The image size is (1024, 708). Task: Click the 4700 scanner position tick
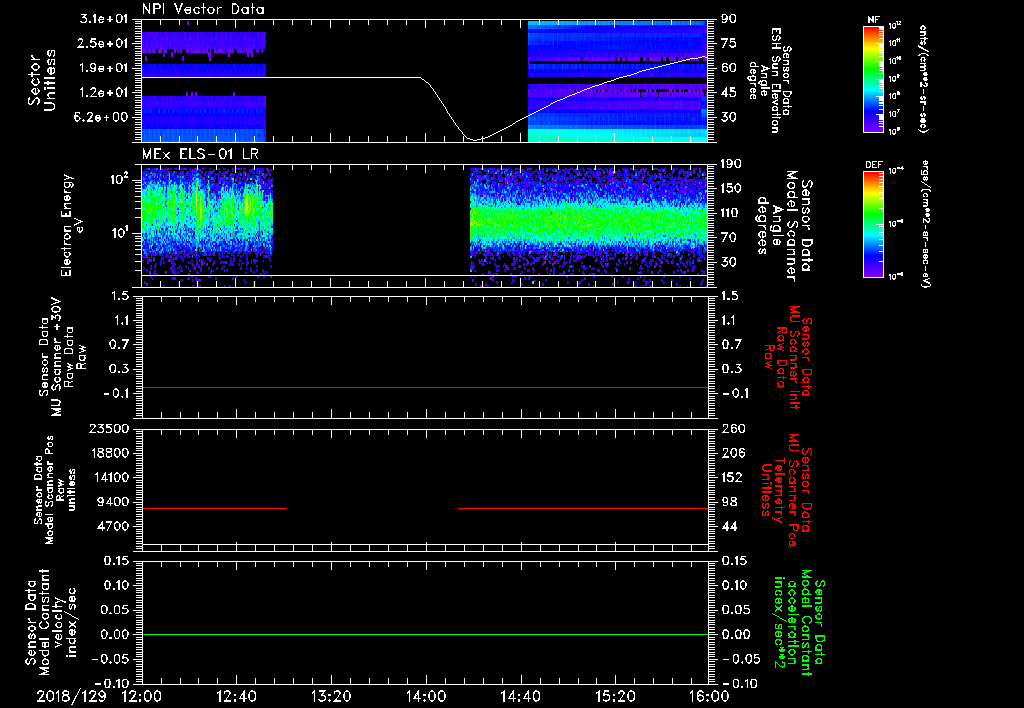tap(112, 526)
